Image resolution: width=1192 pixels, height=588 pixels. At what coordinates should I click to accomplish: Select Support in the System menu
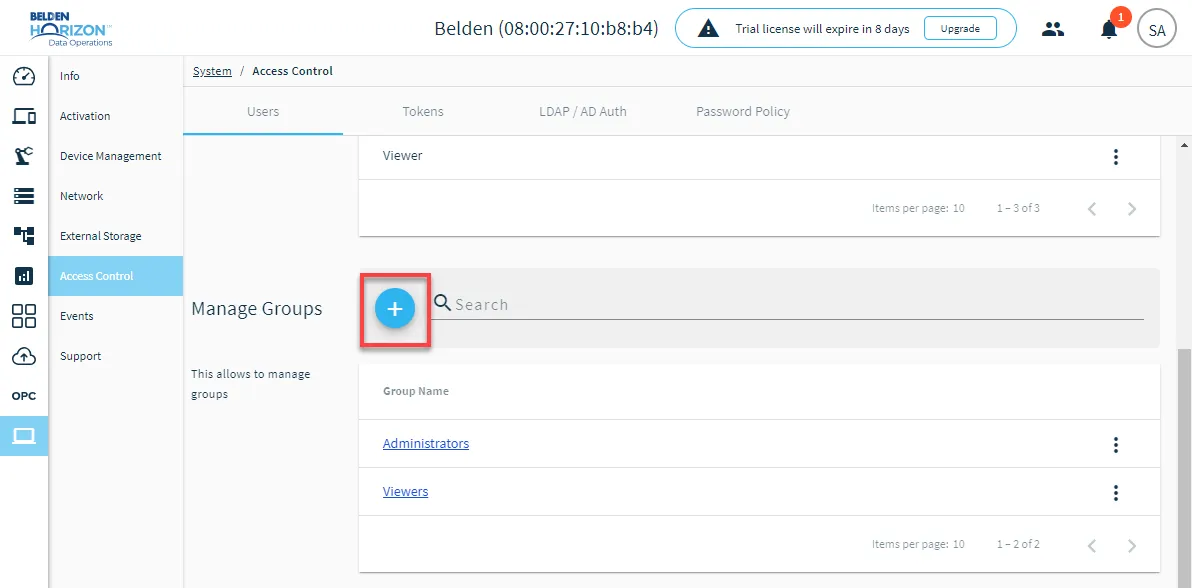click(116, 356)
